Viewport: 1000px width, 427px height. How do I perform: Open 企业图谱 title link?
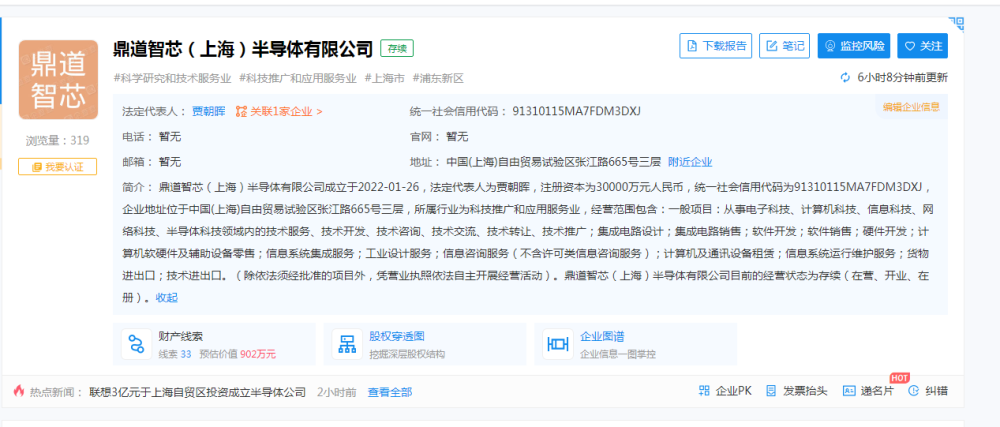pyautogui.click(x=602, y=337)
